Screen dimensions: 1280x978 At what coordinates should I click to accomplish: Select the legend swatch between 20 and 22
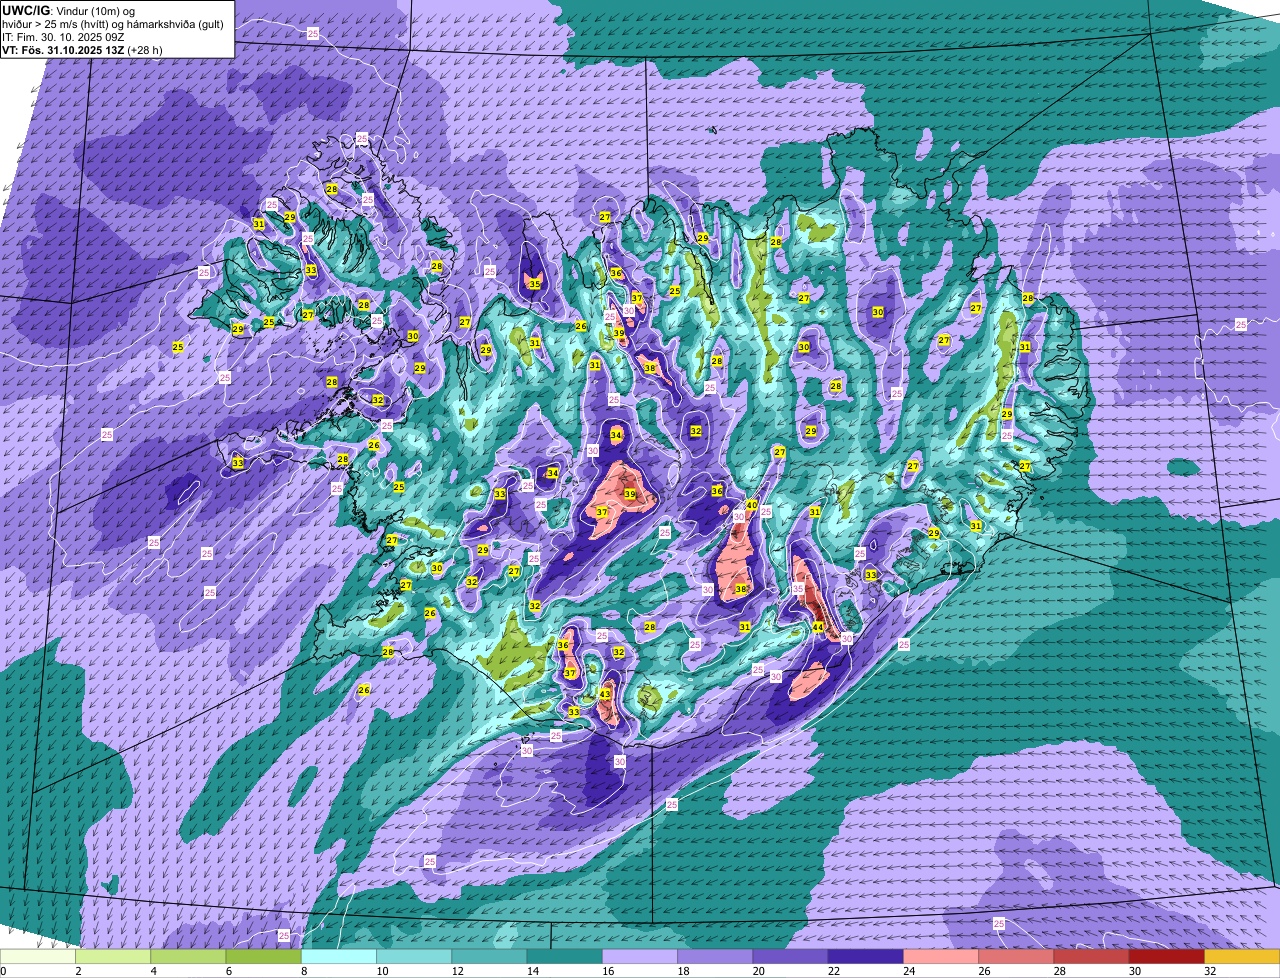[791, 957]
